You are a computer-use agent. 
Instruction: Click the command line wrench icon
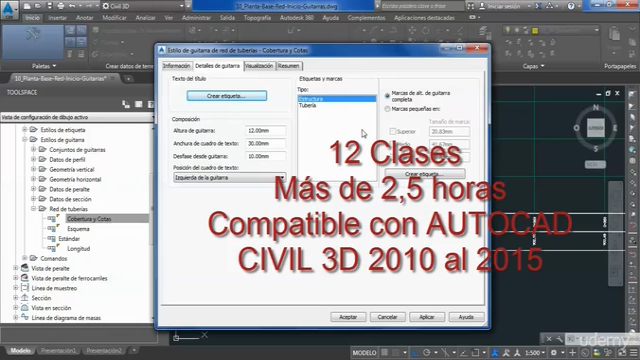[x=559, y=339]
